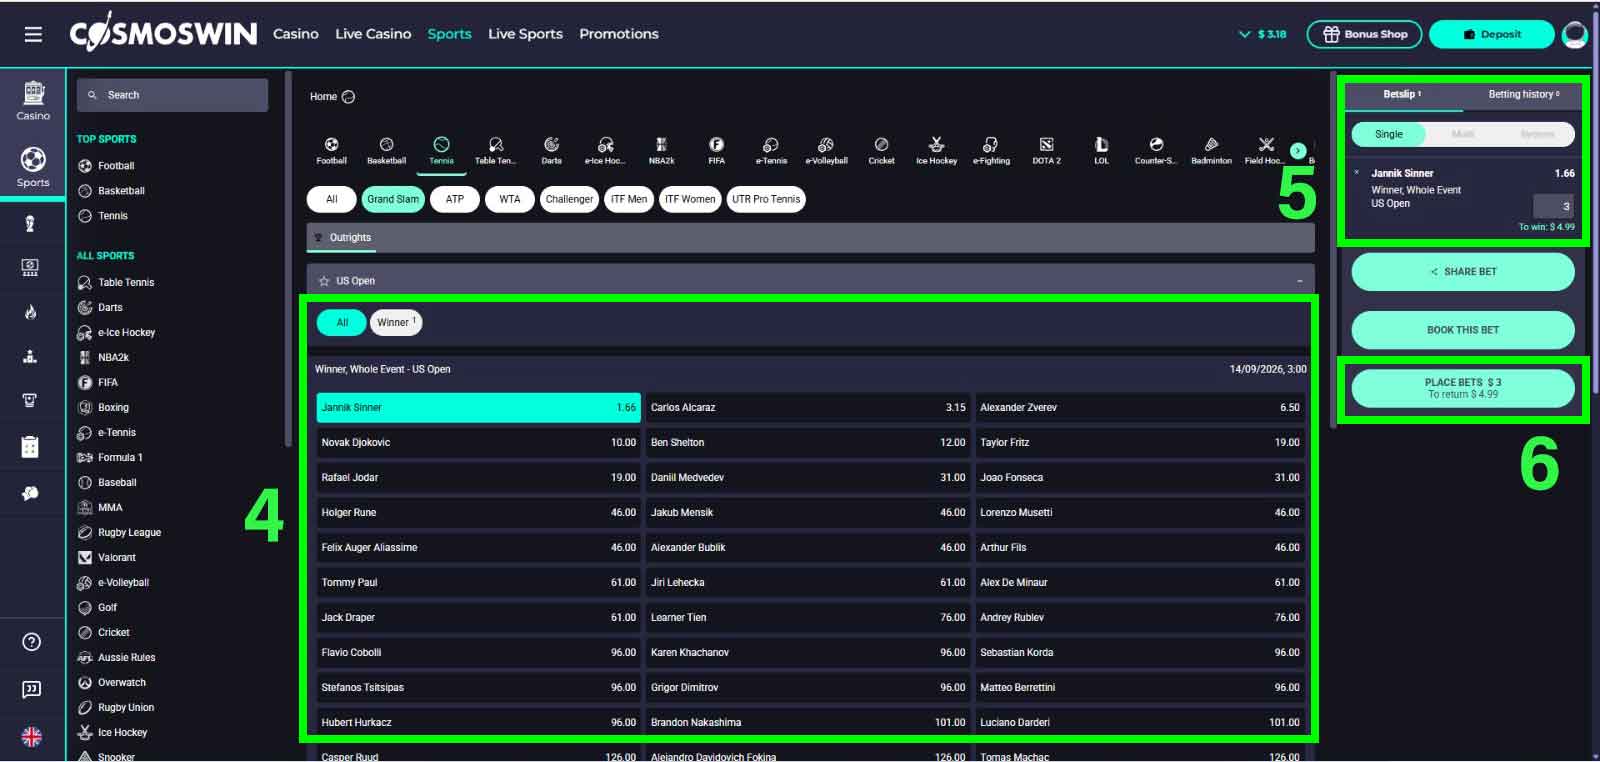Viewport: 1600px width, 762px height.
Task: Select Counter-Strike in the sports icon carousel
Action: 1157,151
